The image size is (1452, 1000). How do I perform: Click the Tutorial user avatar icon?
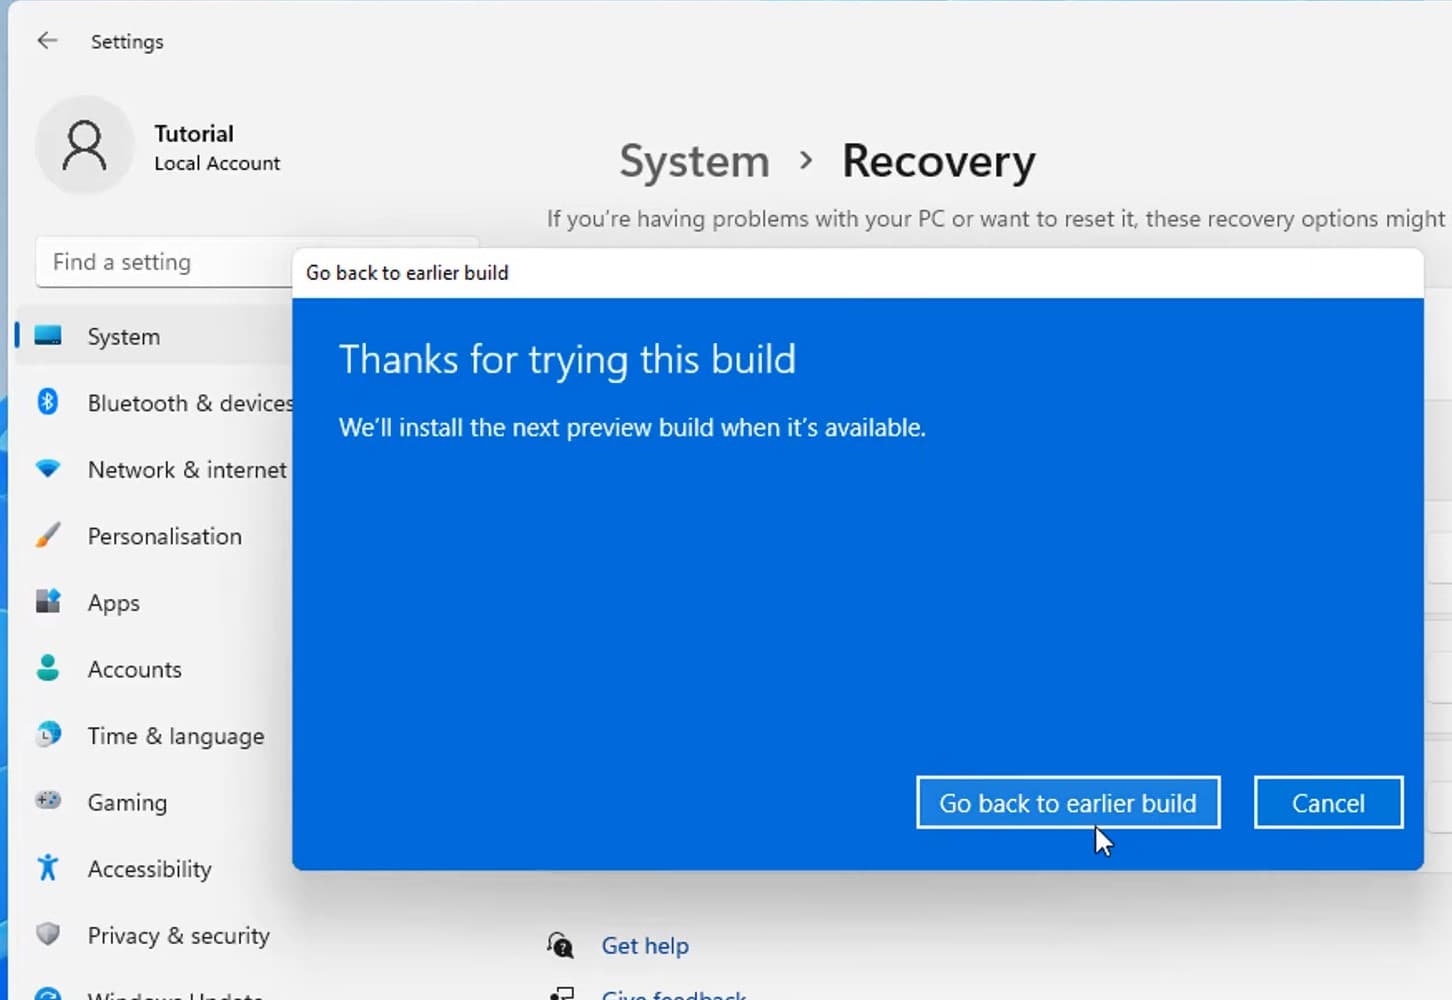(x=84, y=146)
